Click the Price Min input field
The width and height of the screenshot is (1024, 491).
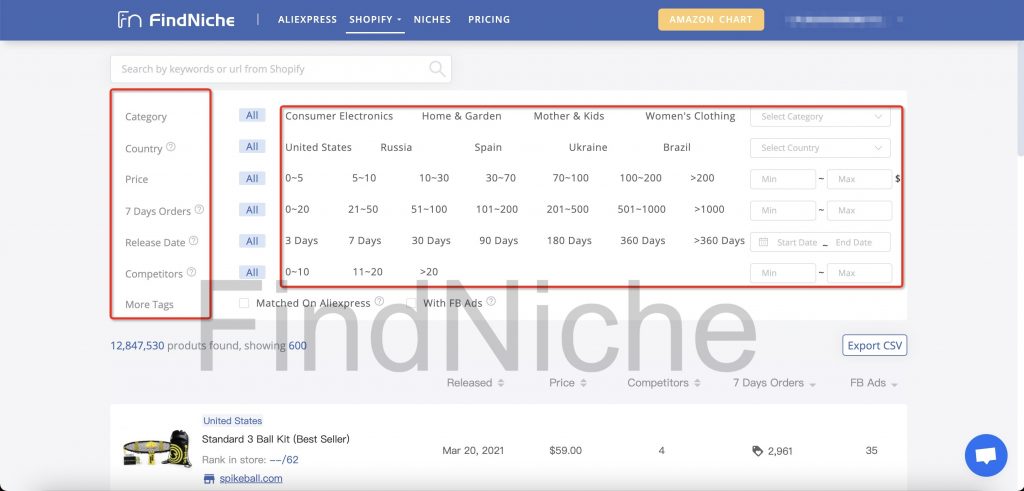coord(783,180)
